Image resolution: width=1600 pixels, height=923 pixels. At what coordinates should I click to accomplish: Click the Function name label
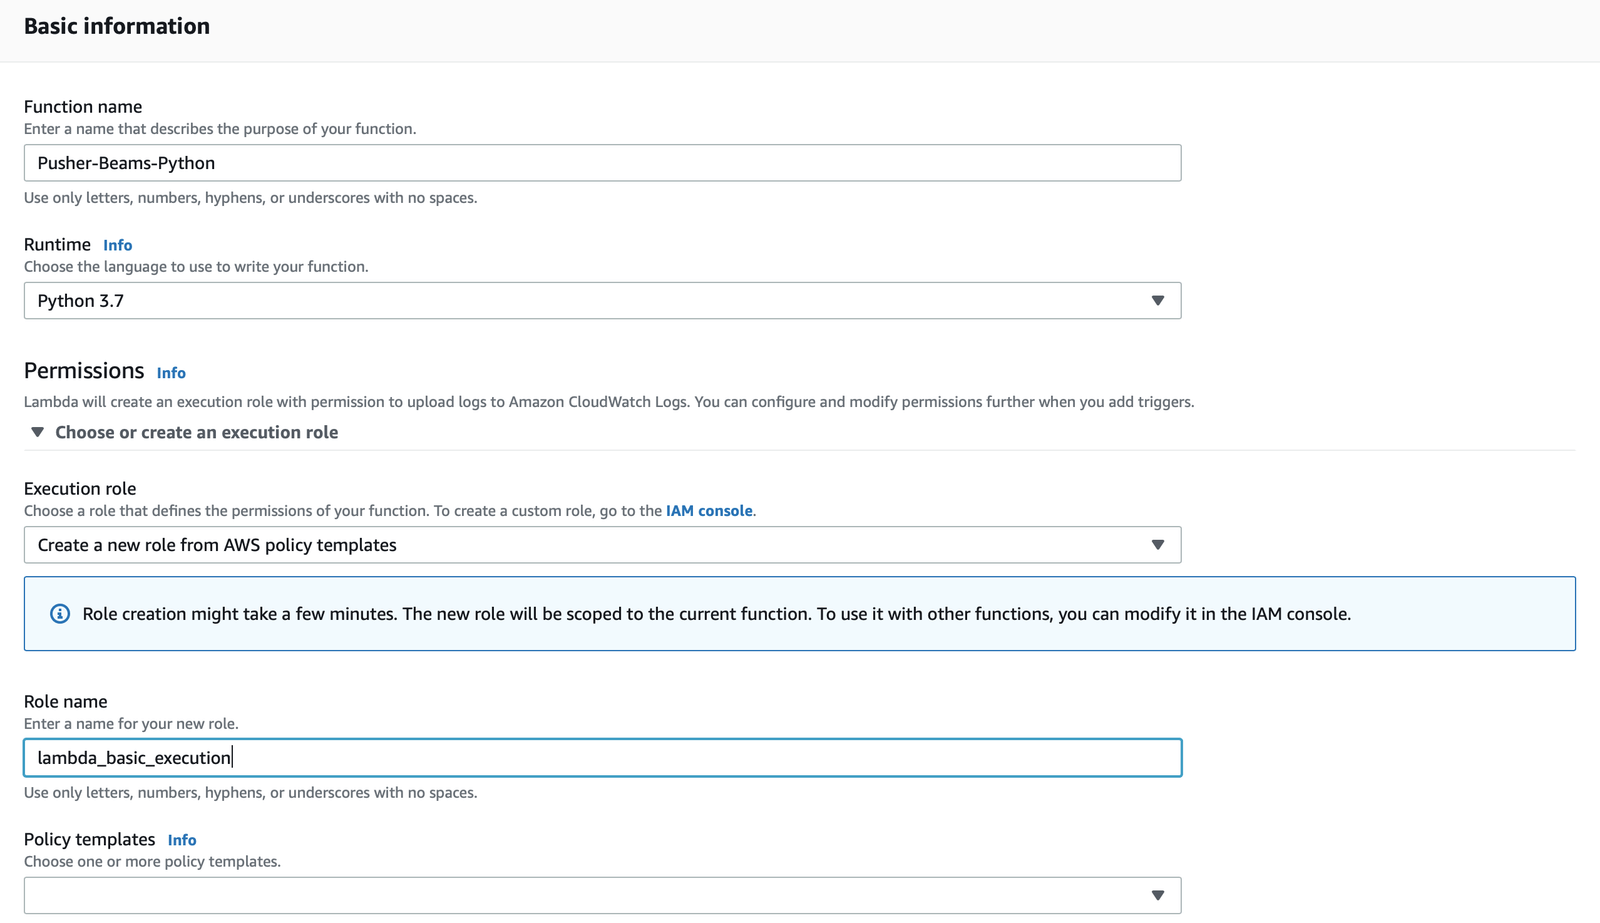[x=83, y=107]
